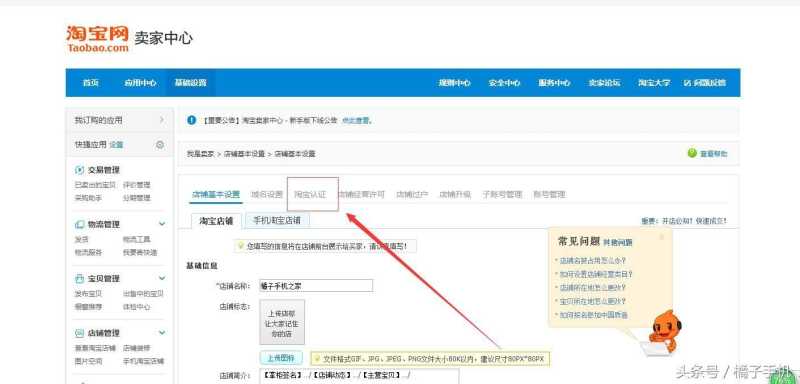The height and width of the screenshot is (384, 800).
Task: Open 查看帮助 link
Action: coord(713,153)
